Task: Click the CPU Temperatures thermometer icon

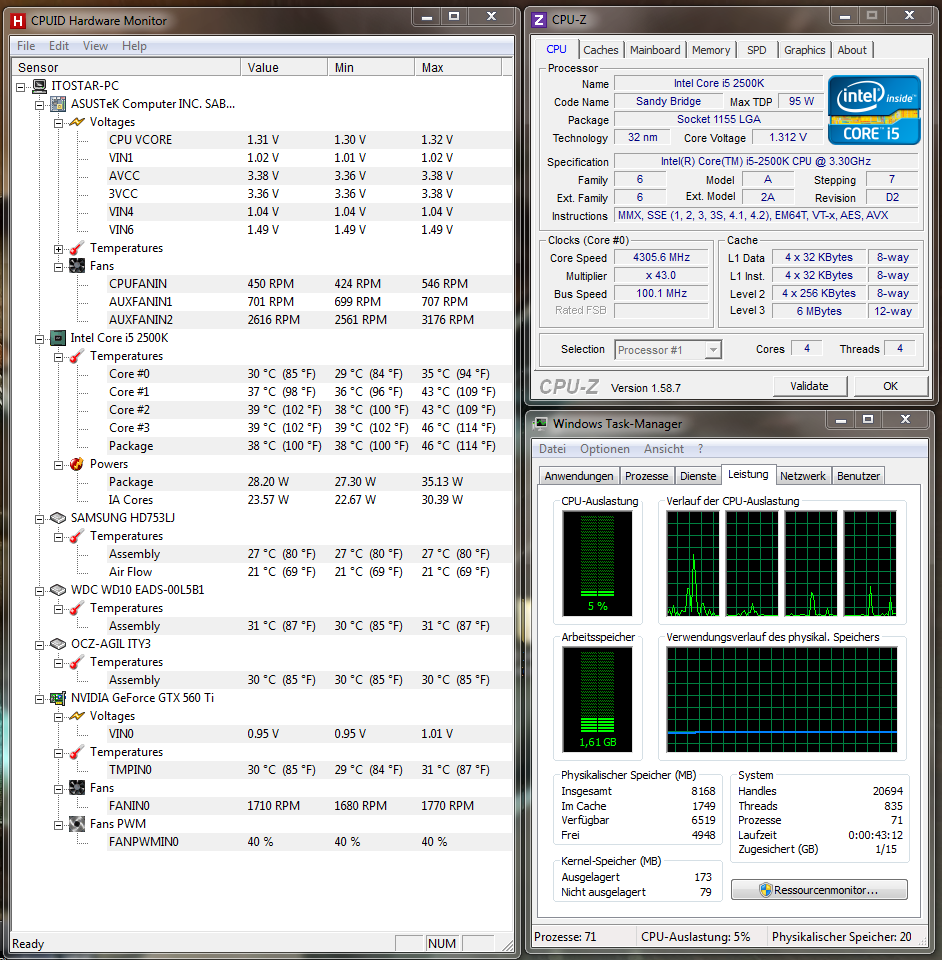Action: point(77,356)
